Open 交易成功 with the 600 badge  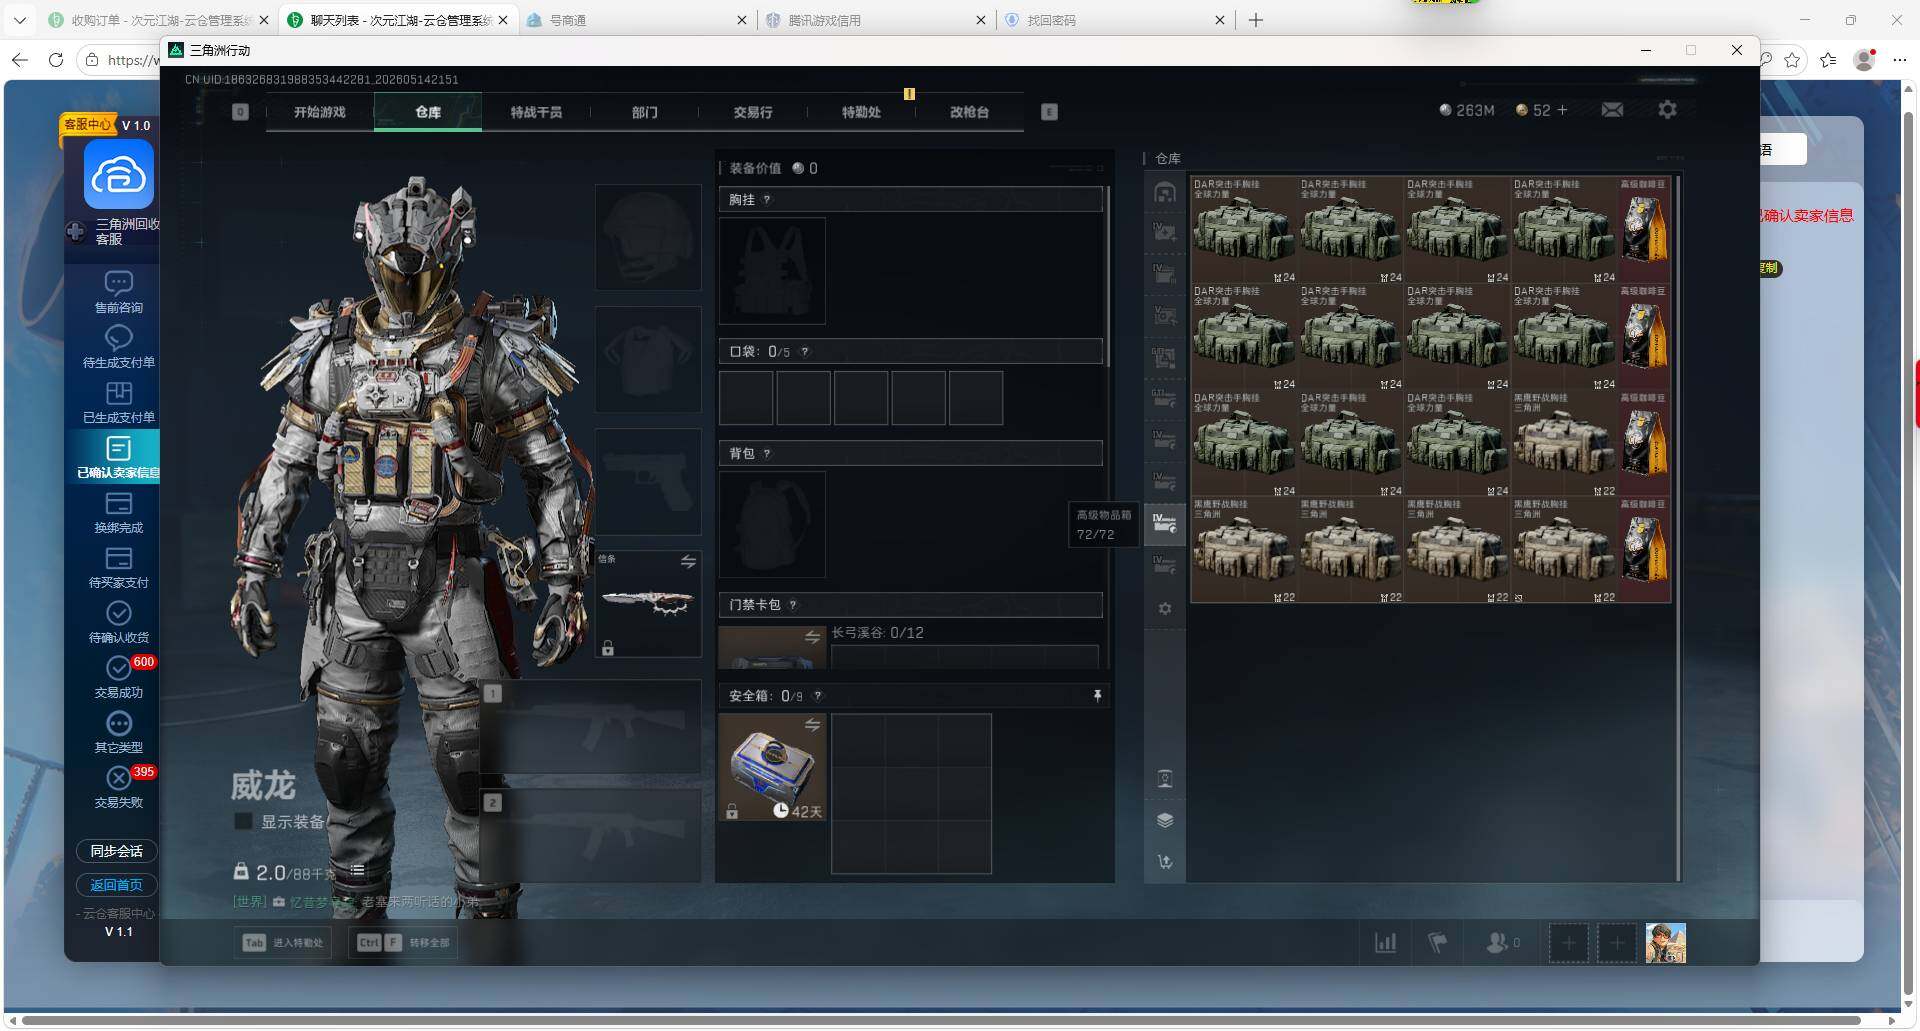(118, 677)
